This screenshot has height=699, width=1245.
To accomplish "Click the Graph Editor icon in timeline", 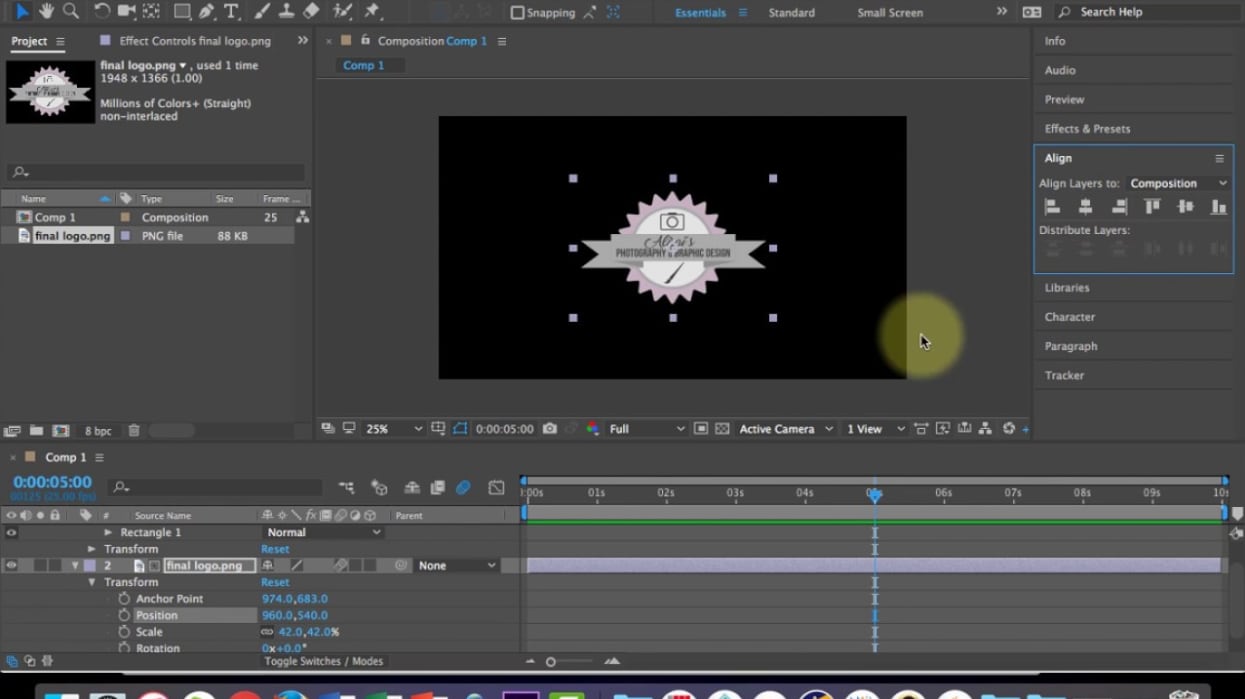I will pyautogui.click(x=496, y=488).
